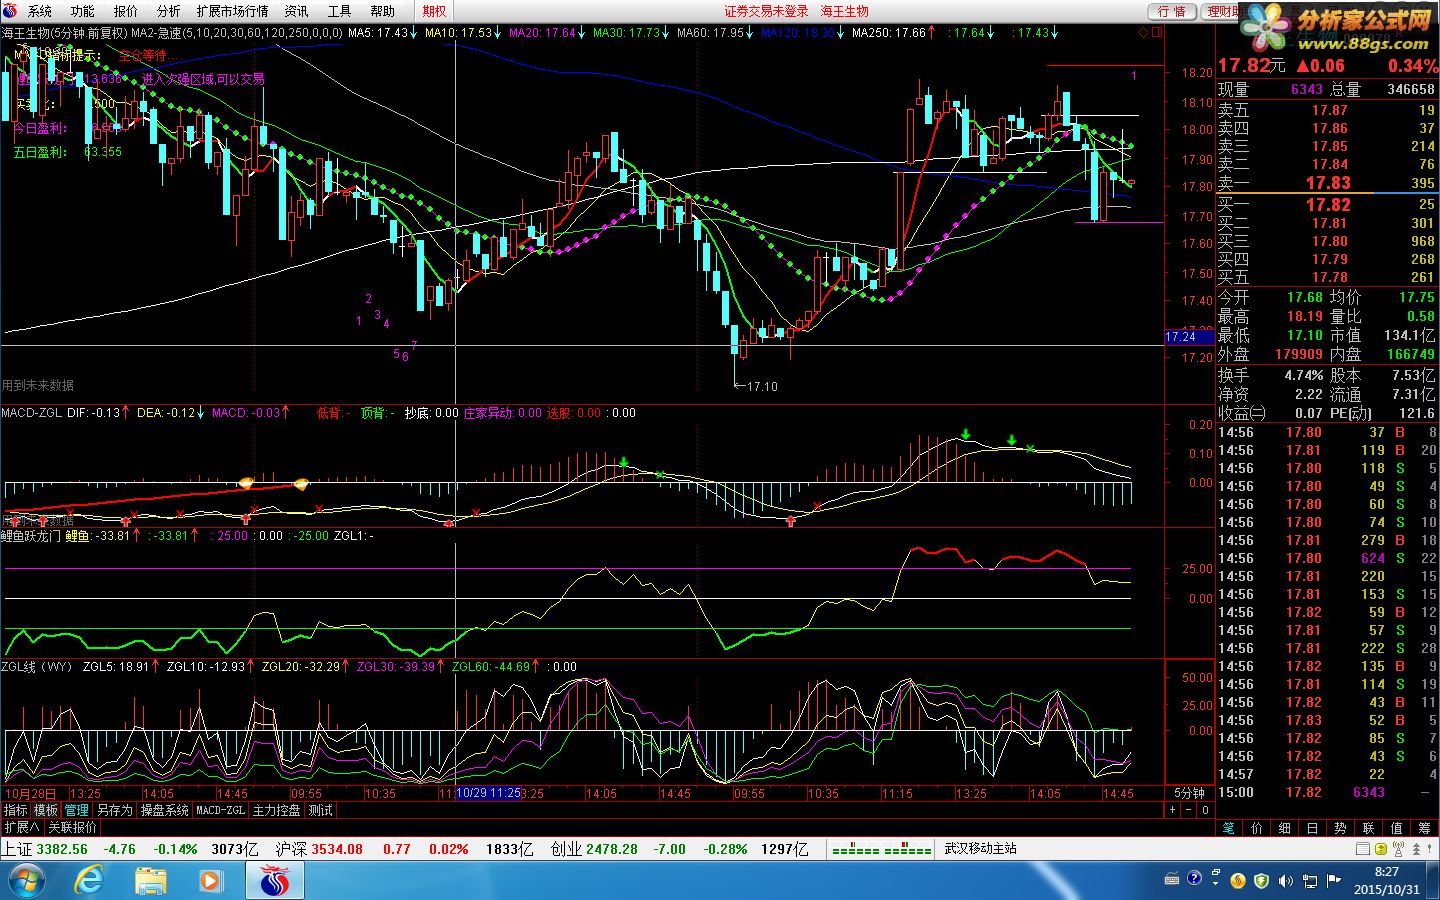Click the 关联报价 button

click(72, 828)
